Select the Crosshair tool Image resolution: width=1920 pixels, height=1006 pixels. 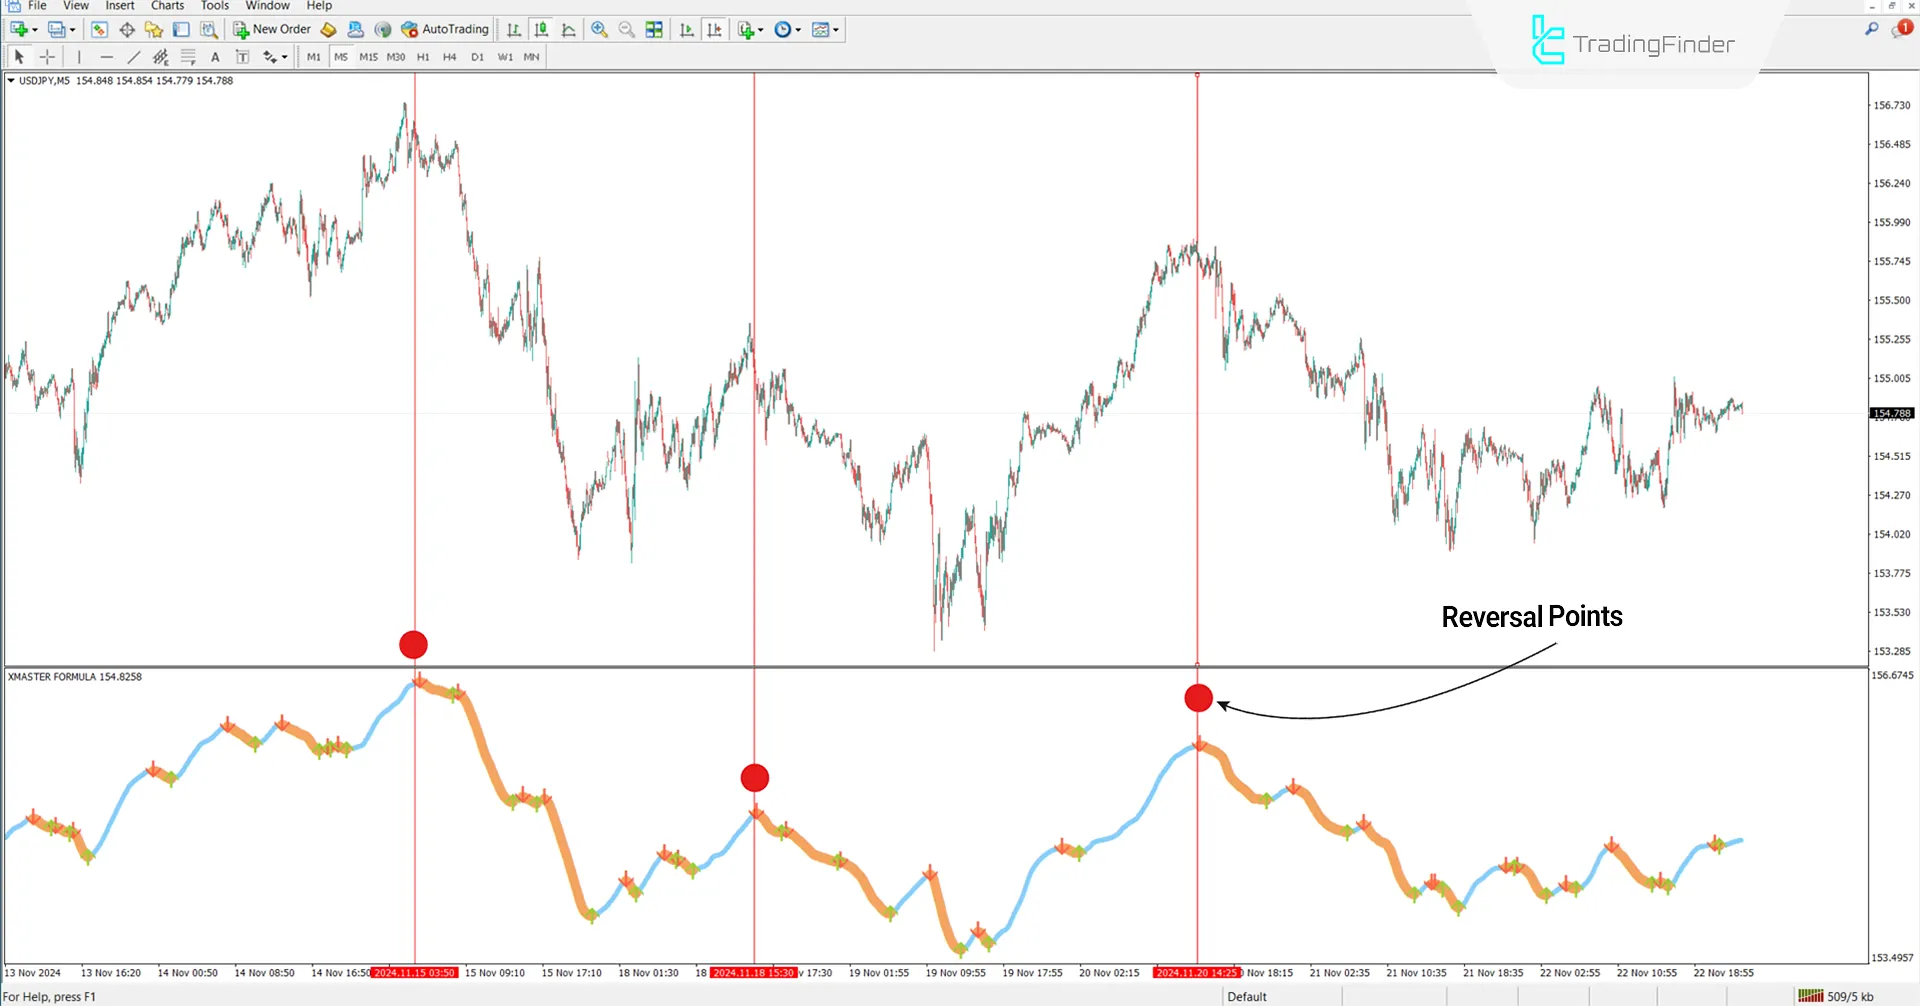[46, 57]
